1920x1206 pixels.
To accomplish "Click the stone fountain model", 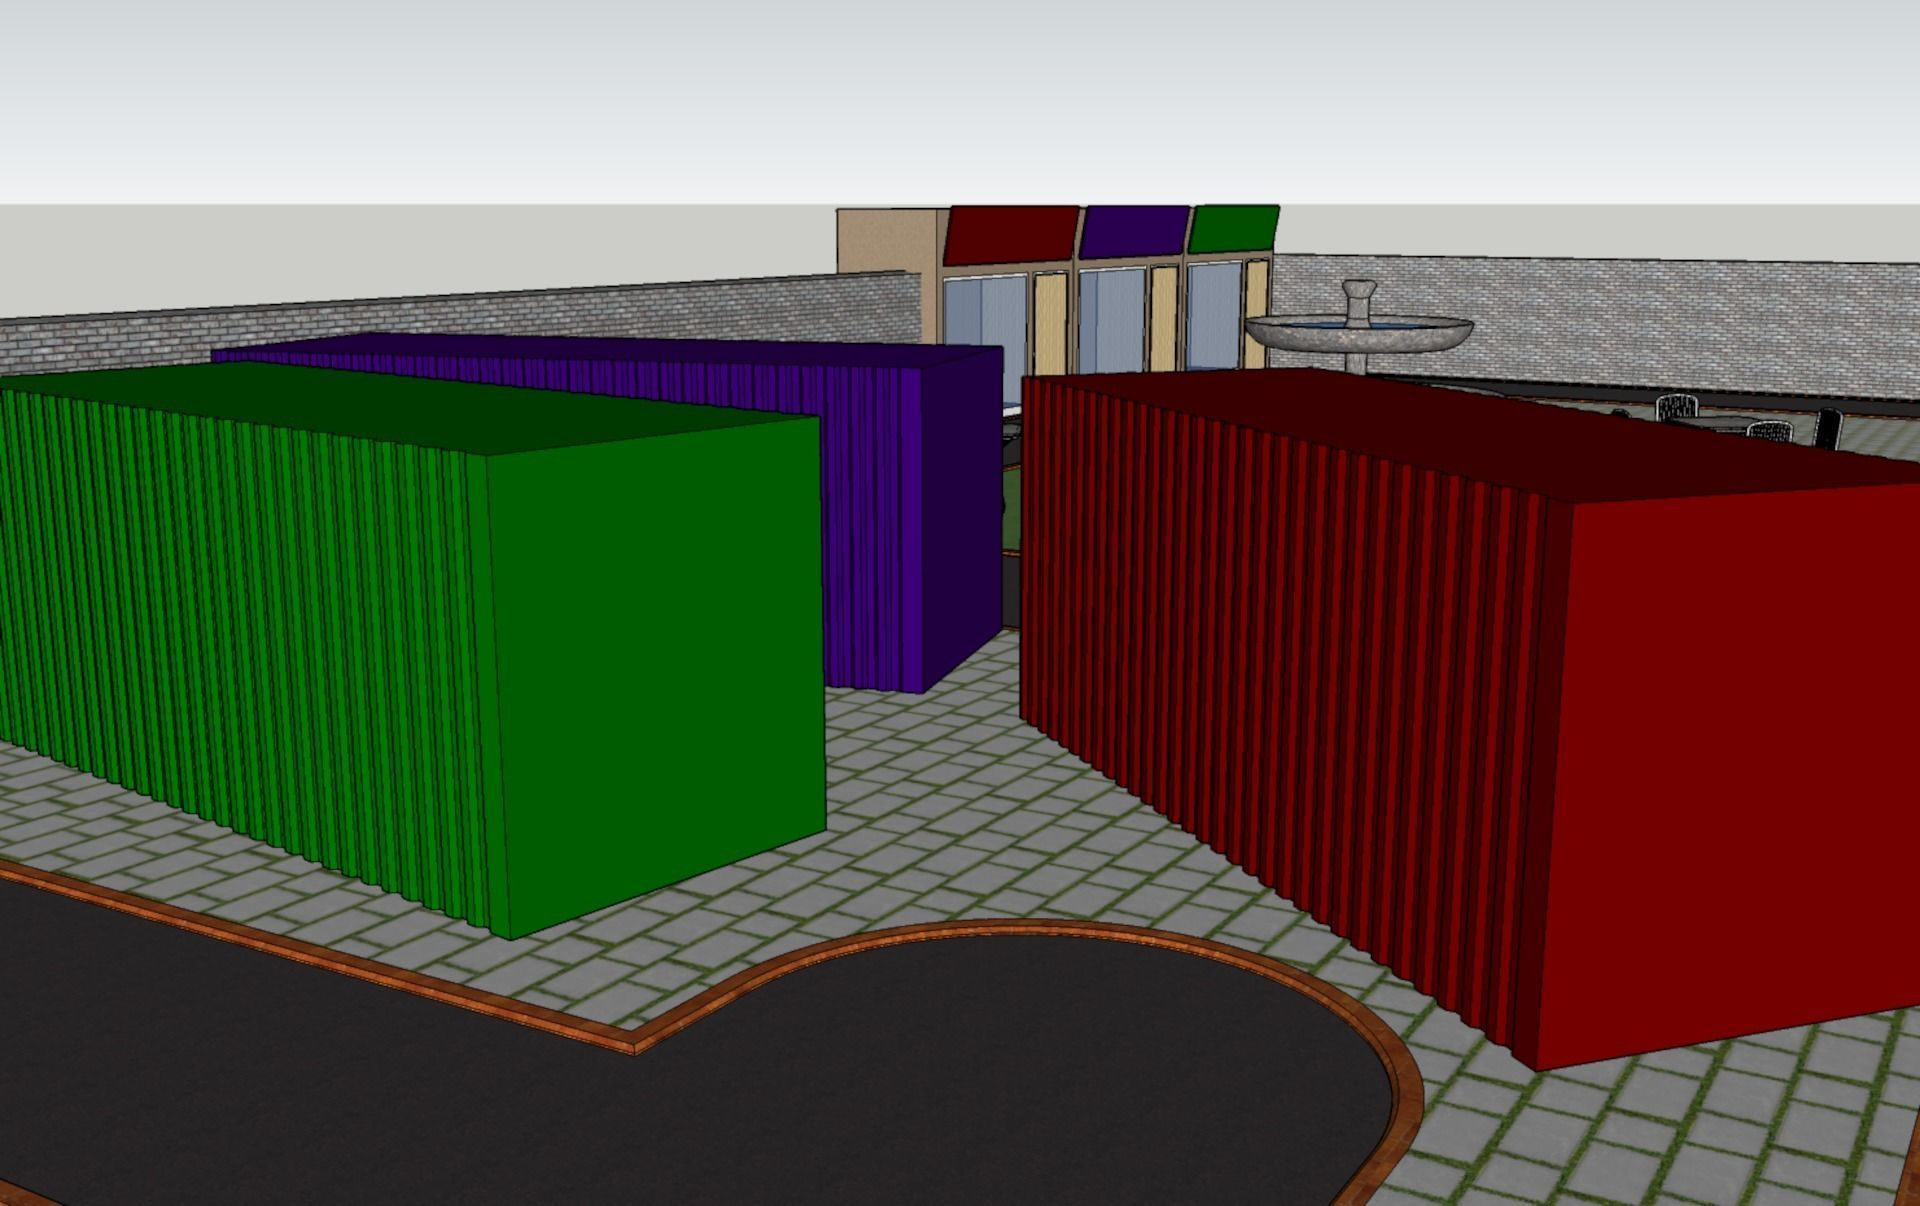I will point(1358,328).
